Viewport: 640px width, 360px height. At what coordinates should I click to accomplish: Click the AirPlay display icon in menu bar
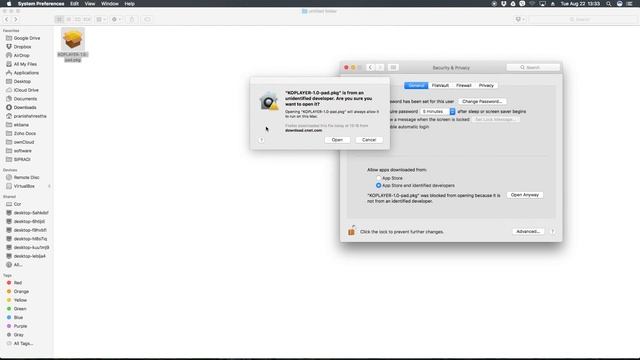point(542,4)
